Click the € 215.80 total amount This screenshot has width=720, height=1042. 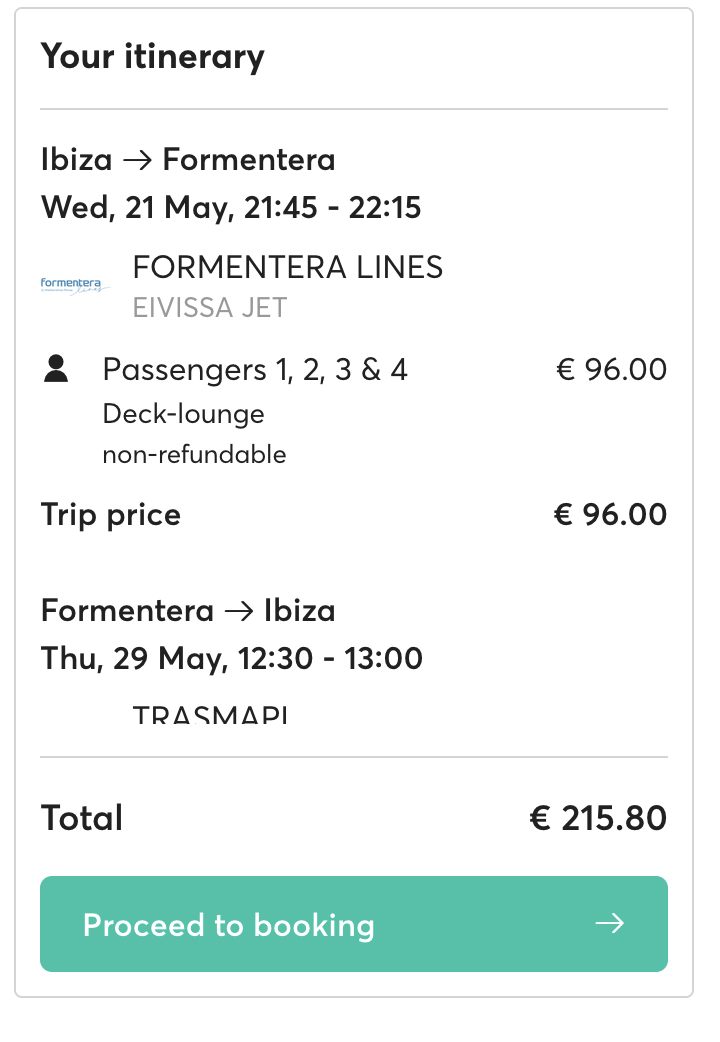(598, 818)
